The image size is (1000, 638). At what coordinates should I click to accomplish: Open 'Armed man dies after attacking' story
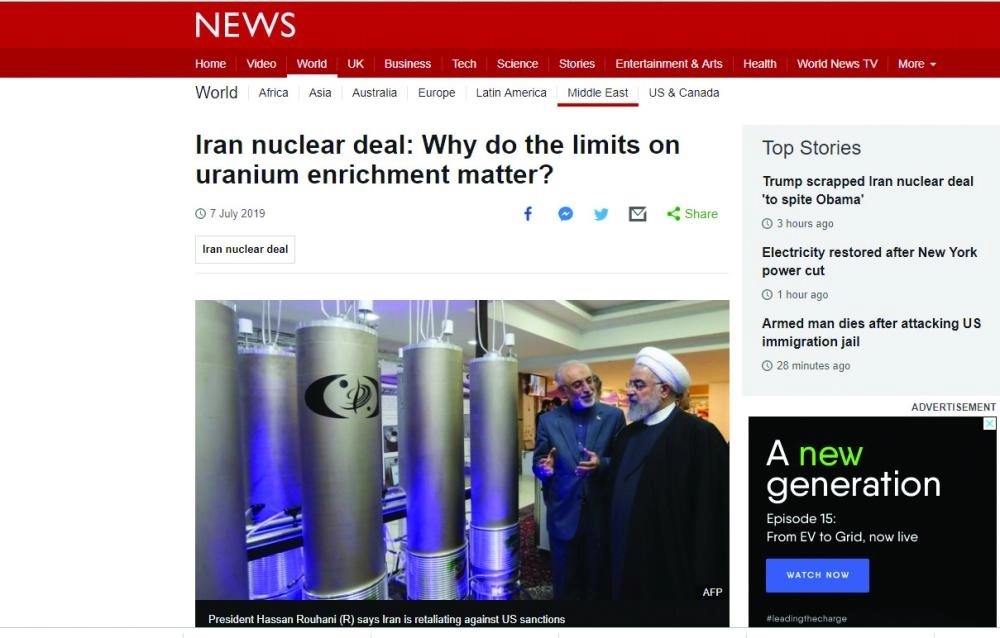coord(871,332)
